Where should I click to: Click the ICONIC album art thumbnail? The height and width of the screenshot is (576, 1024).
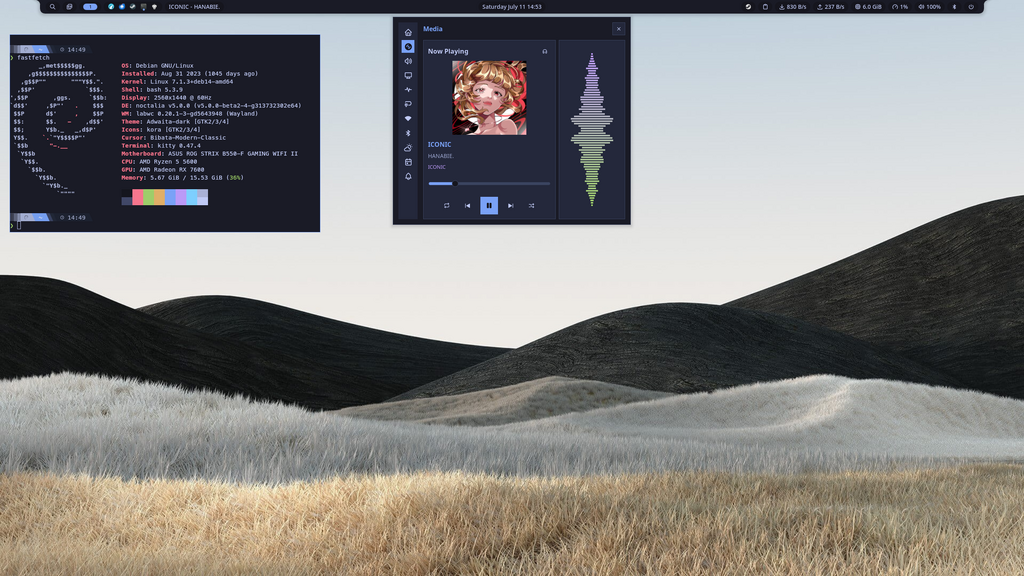(x=489, y=98)
